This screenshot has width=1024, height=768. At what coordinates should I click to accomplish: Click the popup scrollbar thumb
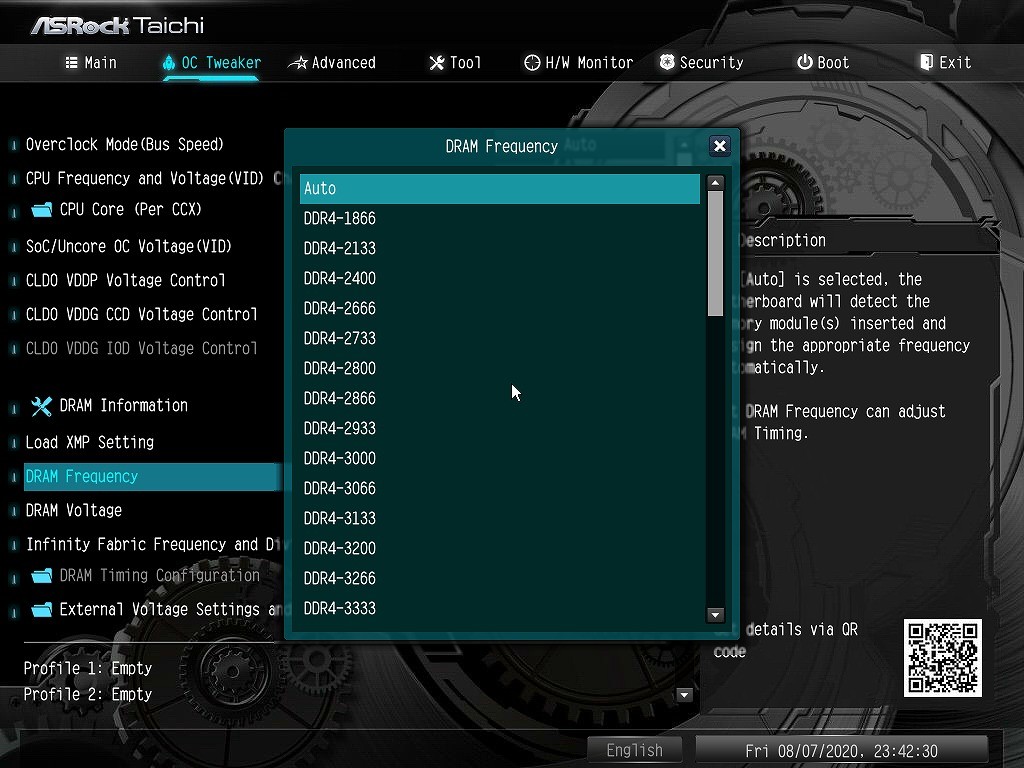[x=715, y=254]
